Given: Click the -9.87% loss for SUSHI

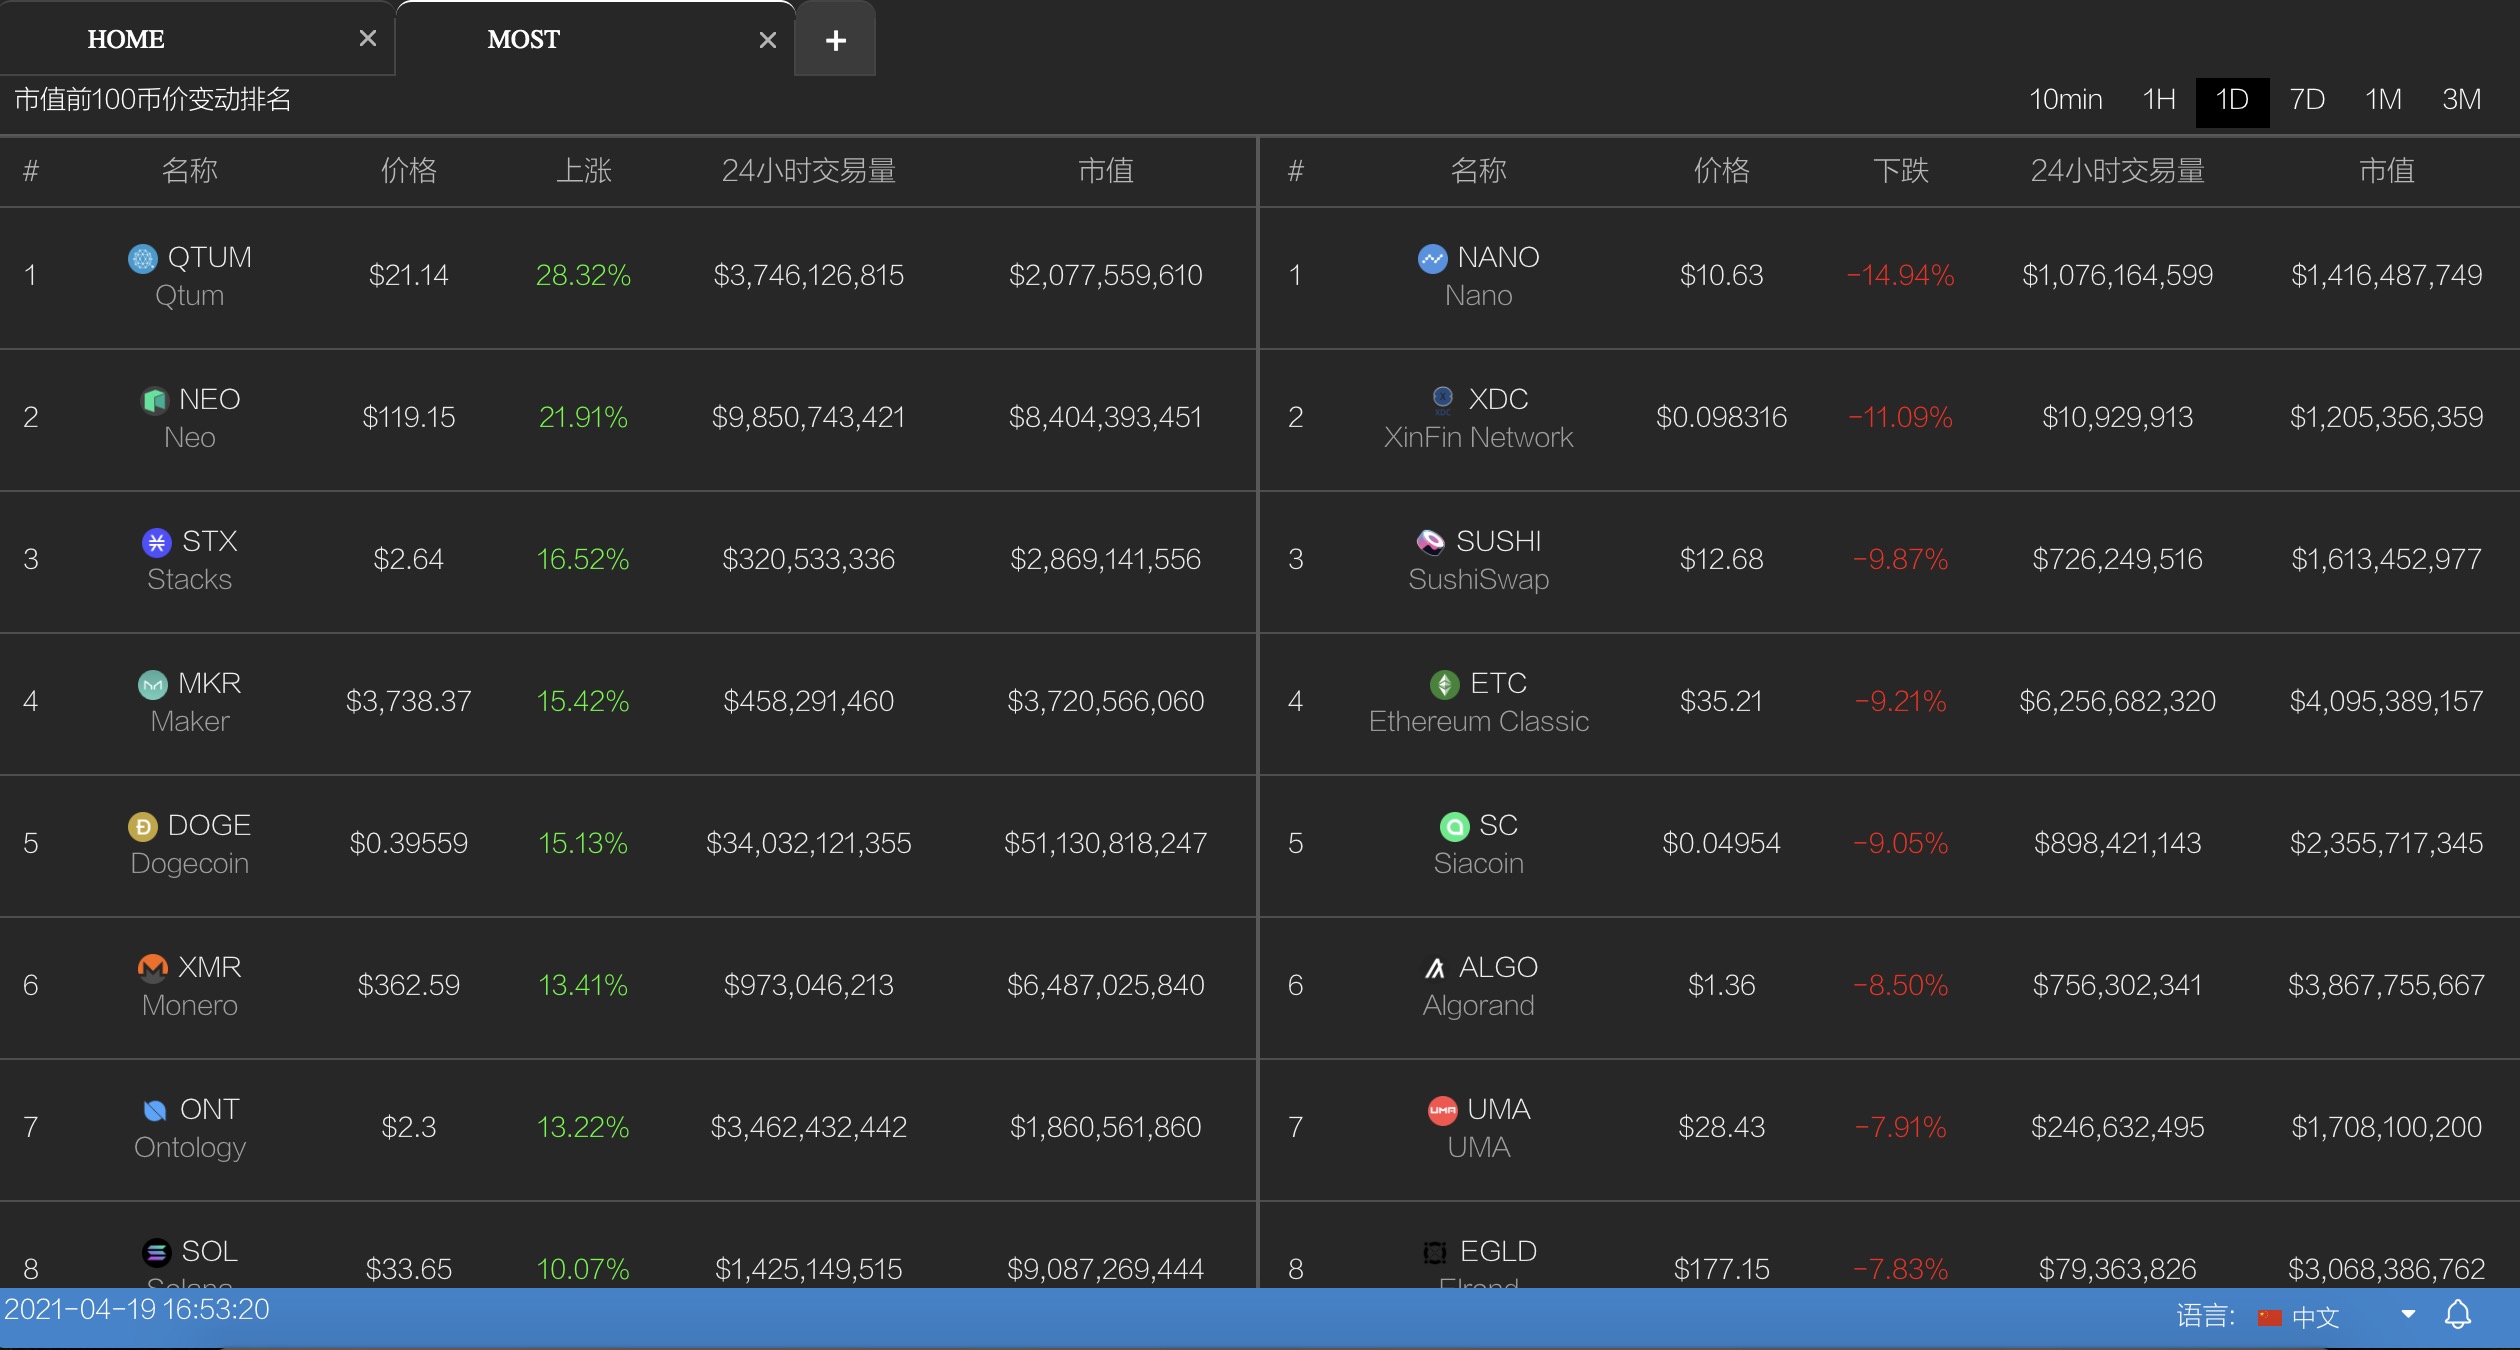Looking at the screenshot, I should click(x=1900, y=559).
